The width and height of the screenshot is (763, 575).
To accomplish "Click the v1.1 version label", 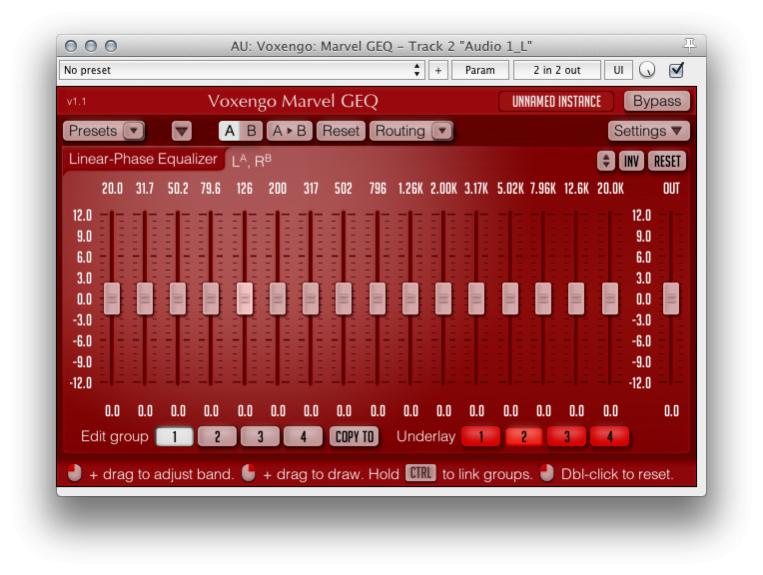I will tap(76, 101).
